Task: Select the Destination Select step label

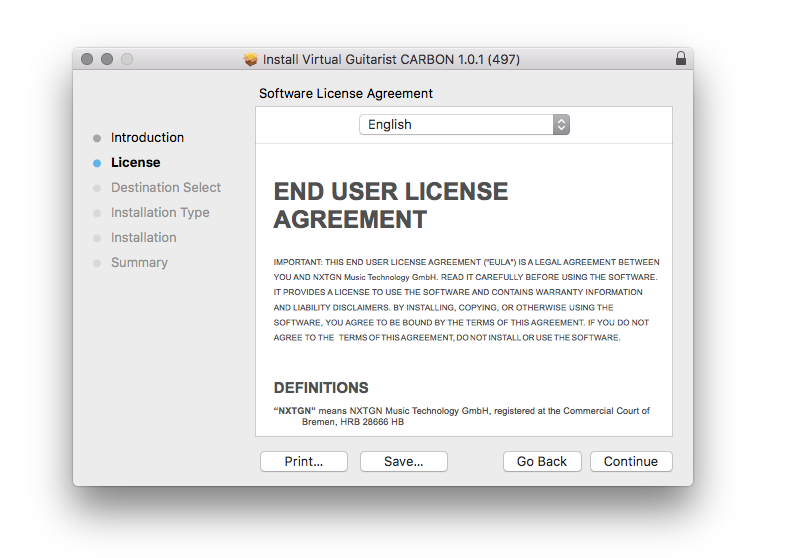Action: [166, 188]
